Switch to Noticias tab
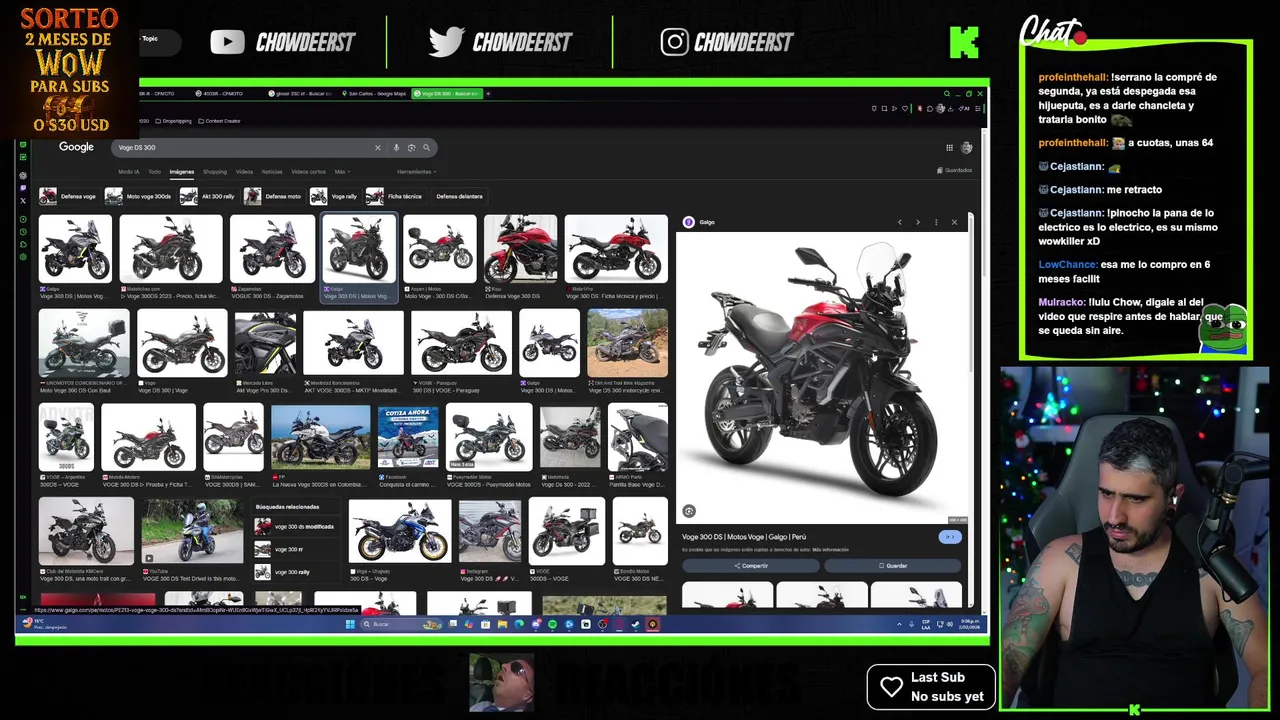 pos(272,172)
